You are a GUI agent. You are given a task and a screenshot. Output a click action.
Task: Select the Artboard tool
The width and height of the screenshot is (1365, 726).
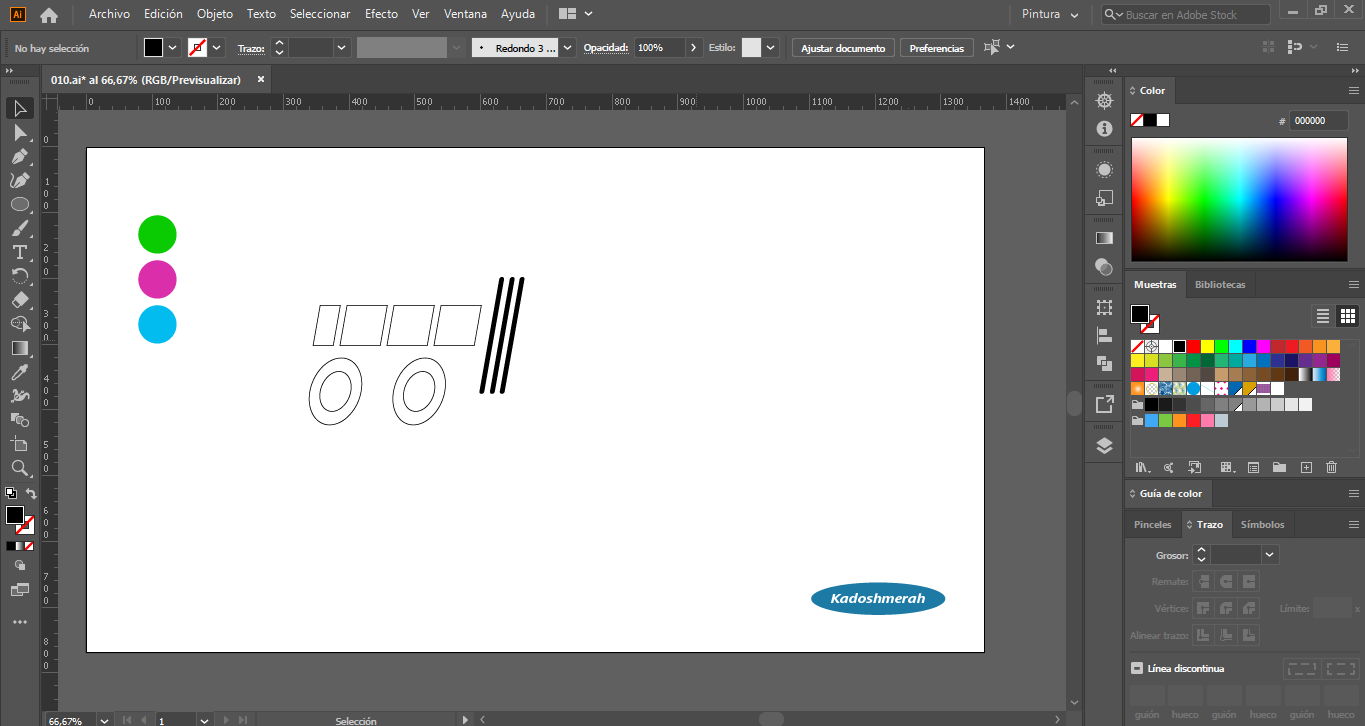20,444
